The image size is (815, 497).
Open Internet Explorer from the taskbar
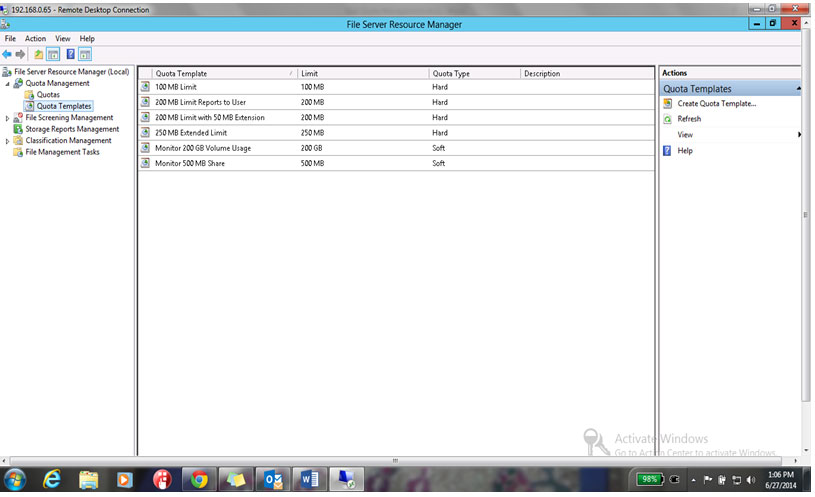point(51,479)
